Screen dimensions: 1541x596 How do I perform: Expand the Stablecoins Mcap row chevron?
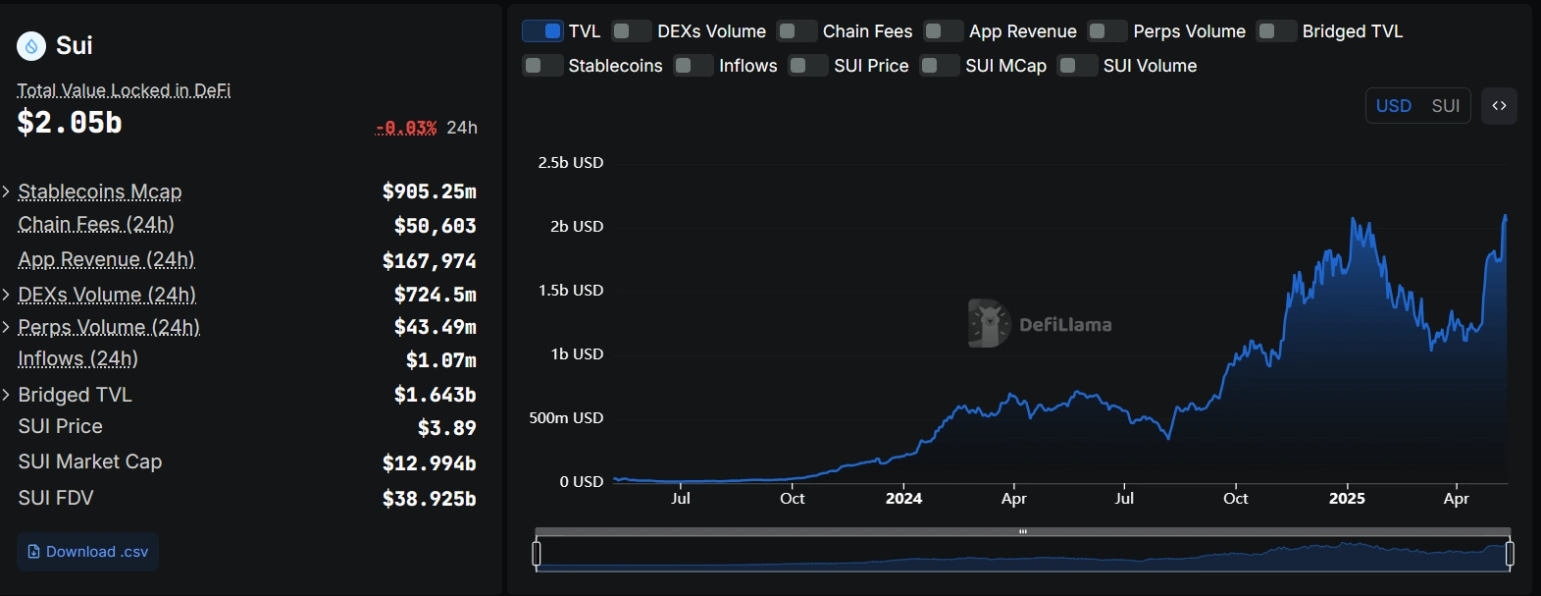coord(7,192)
